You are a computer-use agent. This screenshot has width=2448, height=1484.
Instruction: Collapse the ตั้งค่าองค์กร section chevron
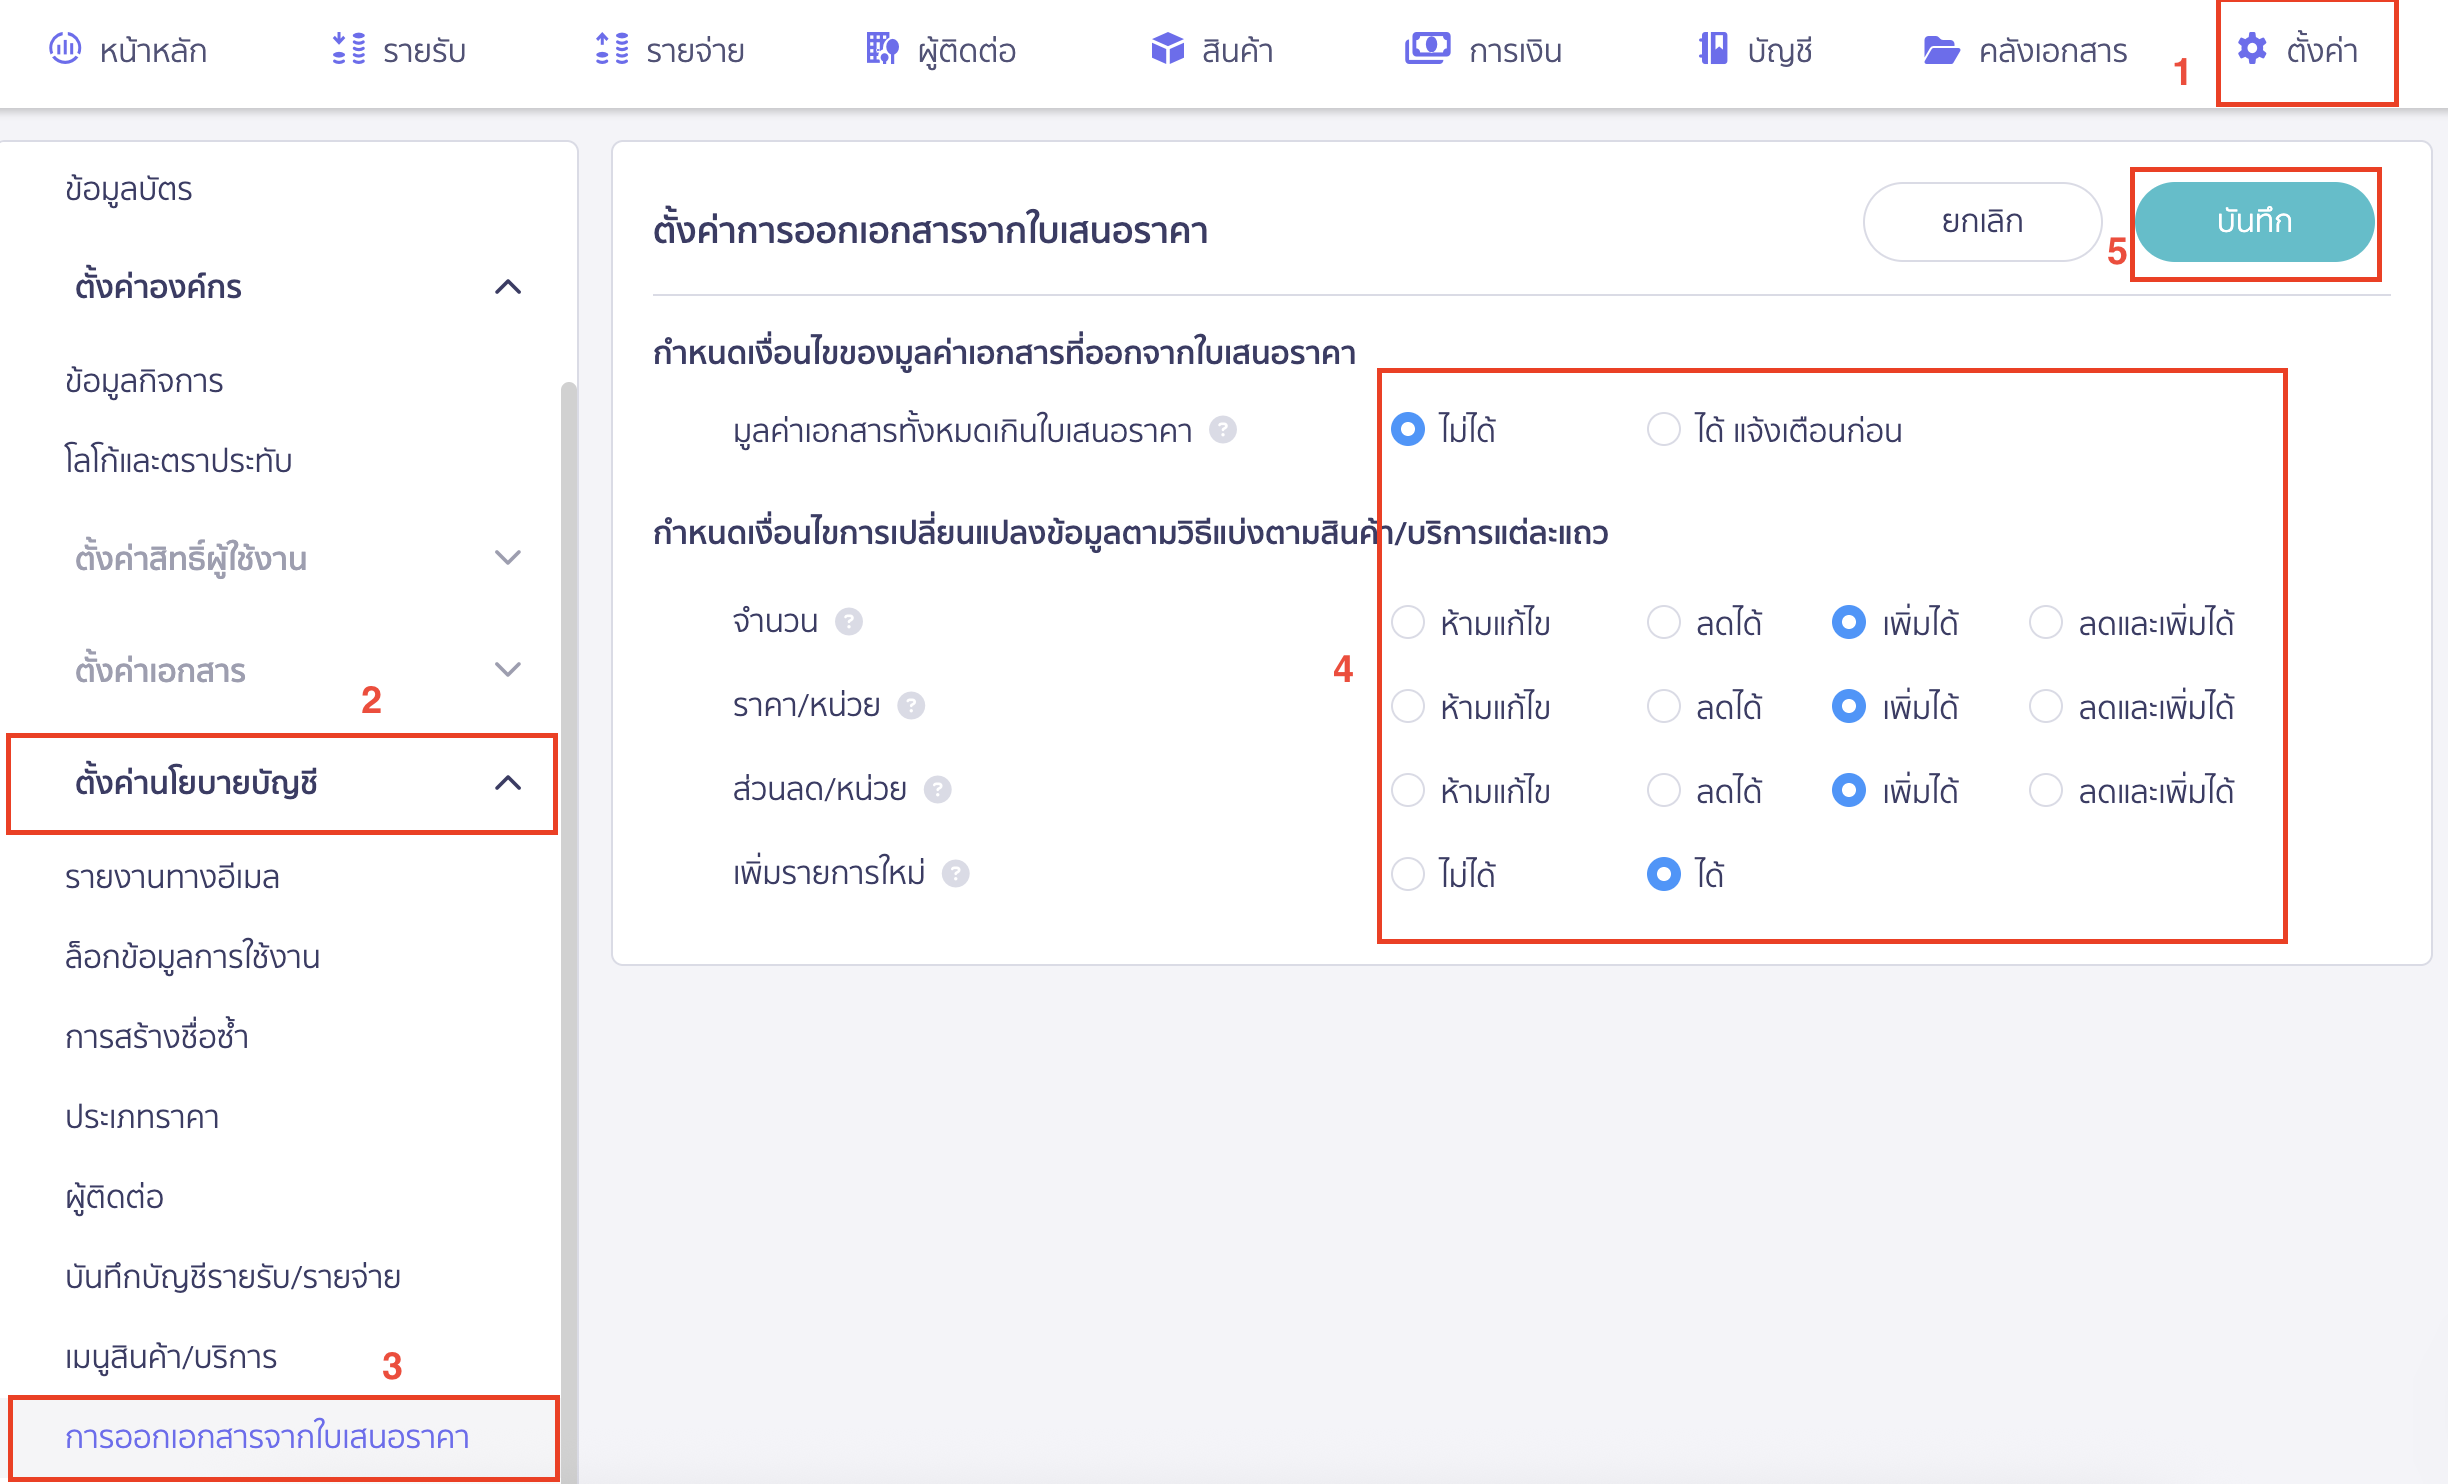pyautogui.click(x=508, y=287)
